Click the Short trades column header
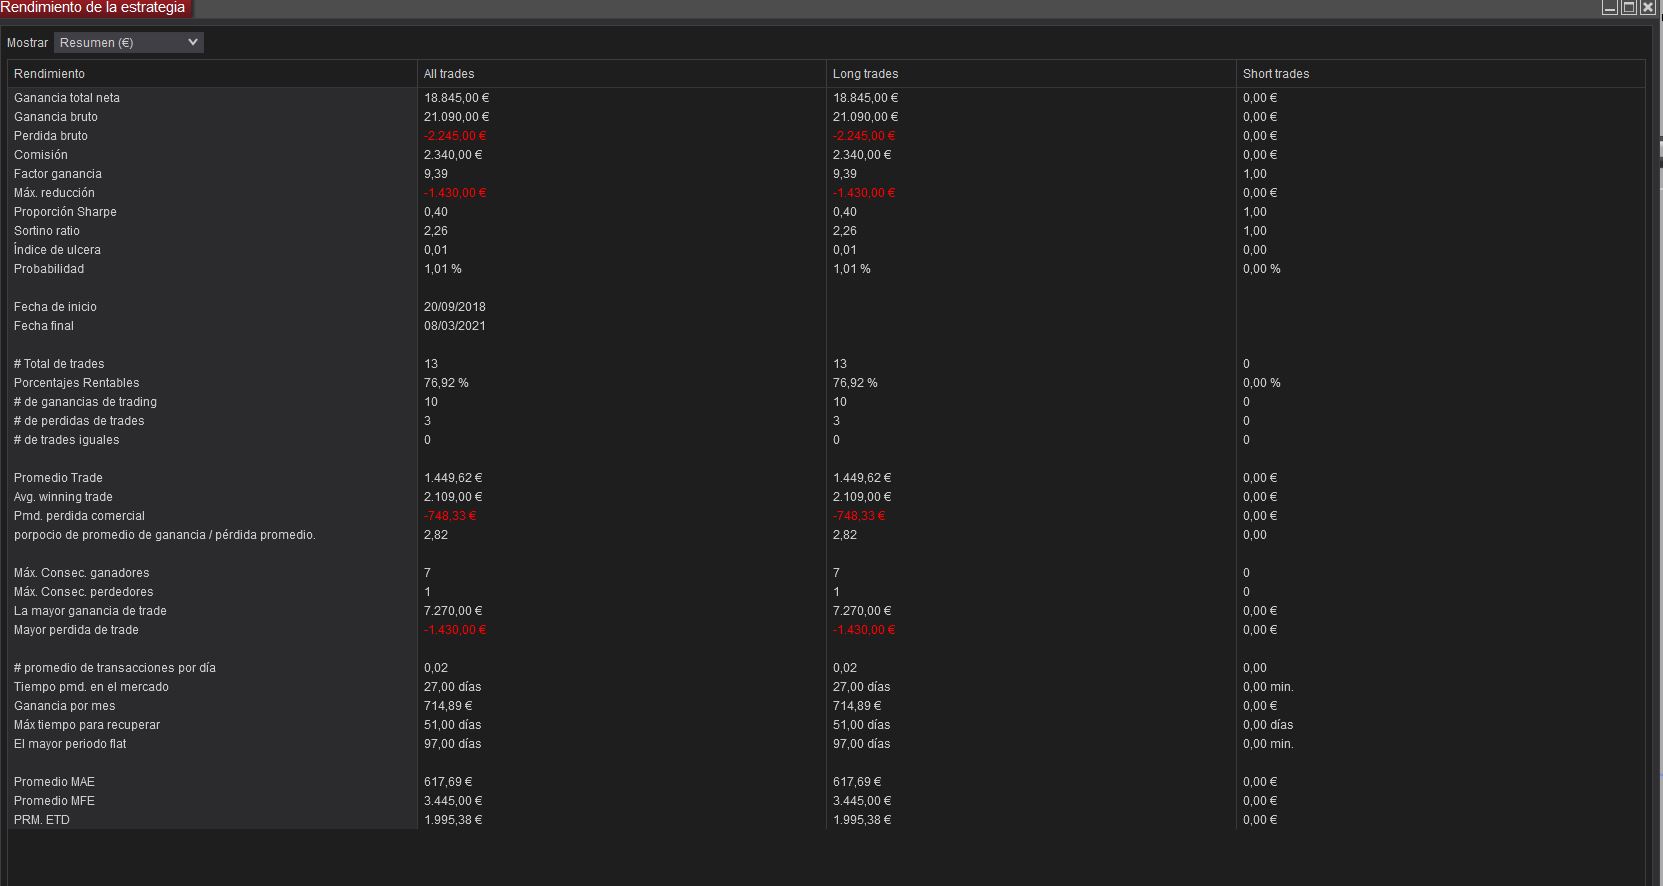 [1275, 74]
